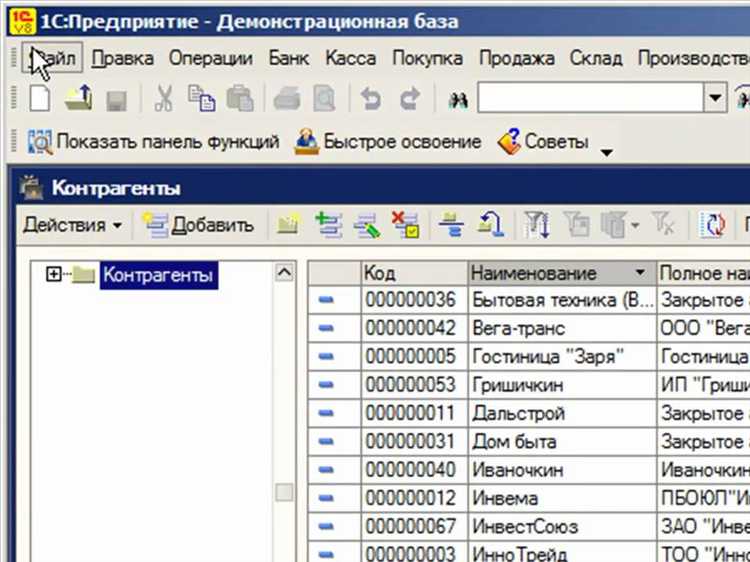The height and width of the screenshot is (562, 750).
Task: Click the filter by current value icon
Action: point(577,225)
